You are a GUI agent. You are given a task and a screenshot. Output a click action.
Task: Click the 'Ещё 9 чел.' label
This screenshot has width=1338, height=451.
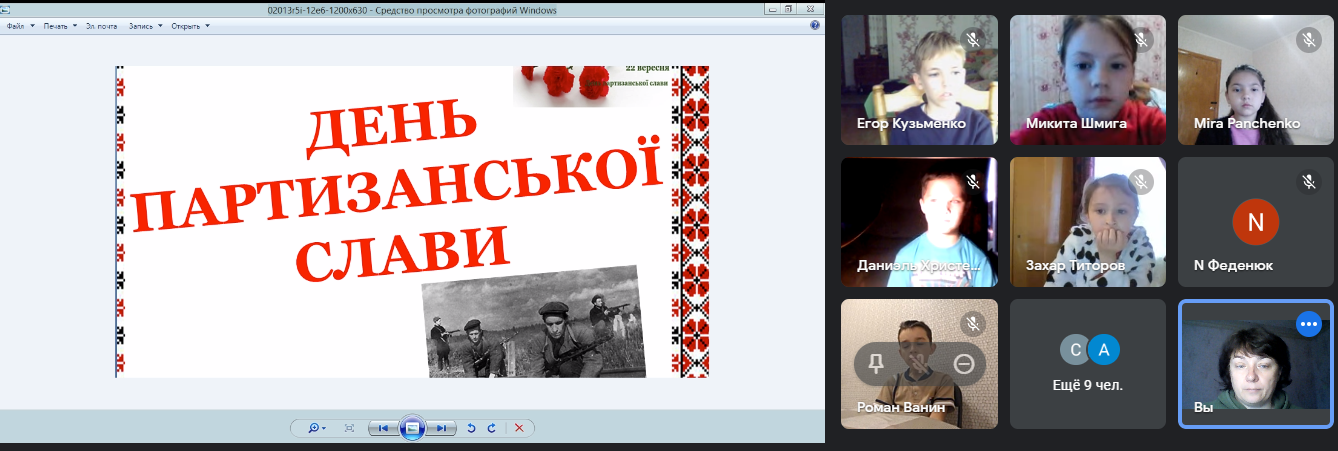[x=1088, y=385]
